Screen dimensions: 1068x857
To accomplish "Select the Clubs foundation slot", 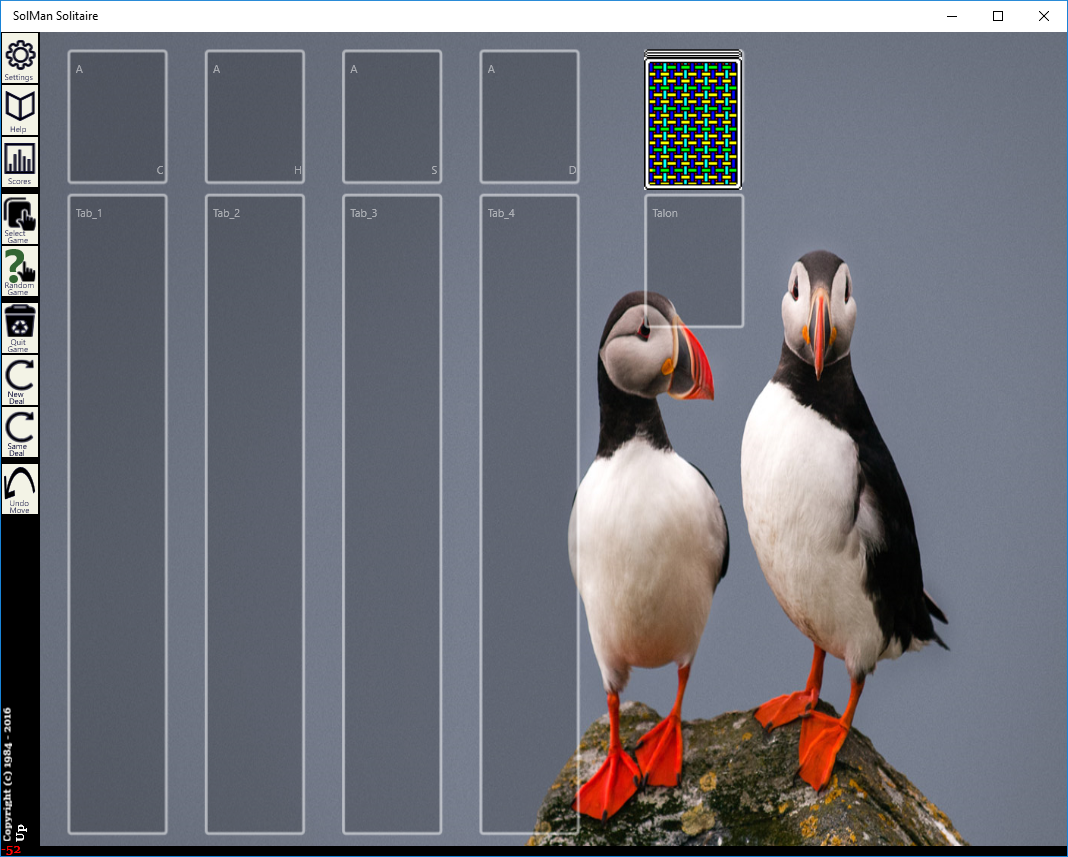I will tap(117, 117).
